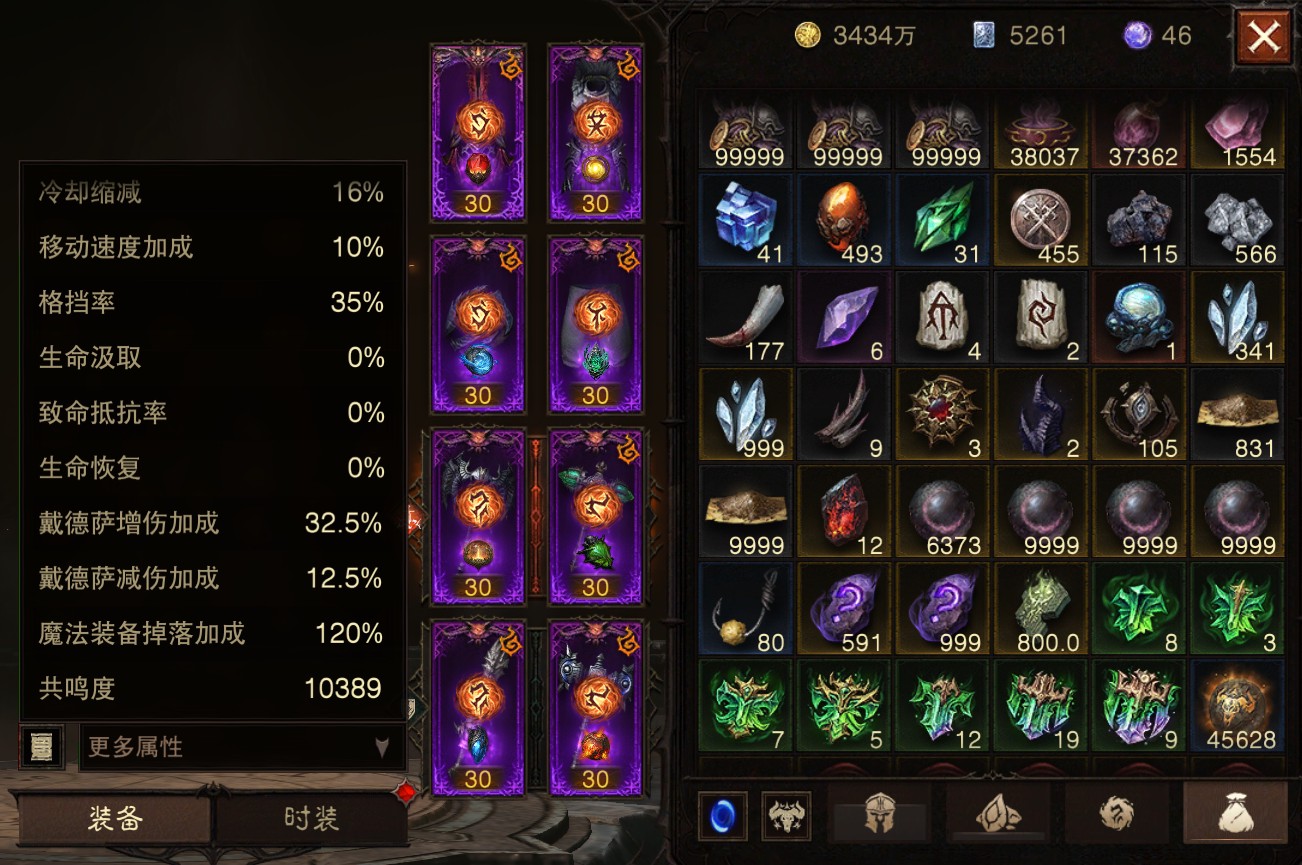Click the purple crystal with count 6
Viewport: 1302px width, 865px height.
[843, 318]
